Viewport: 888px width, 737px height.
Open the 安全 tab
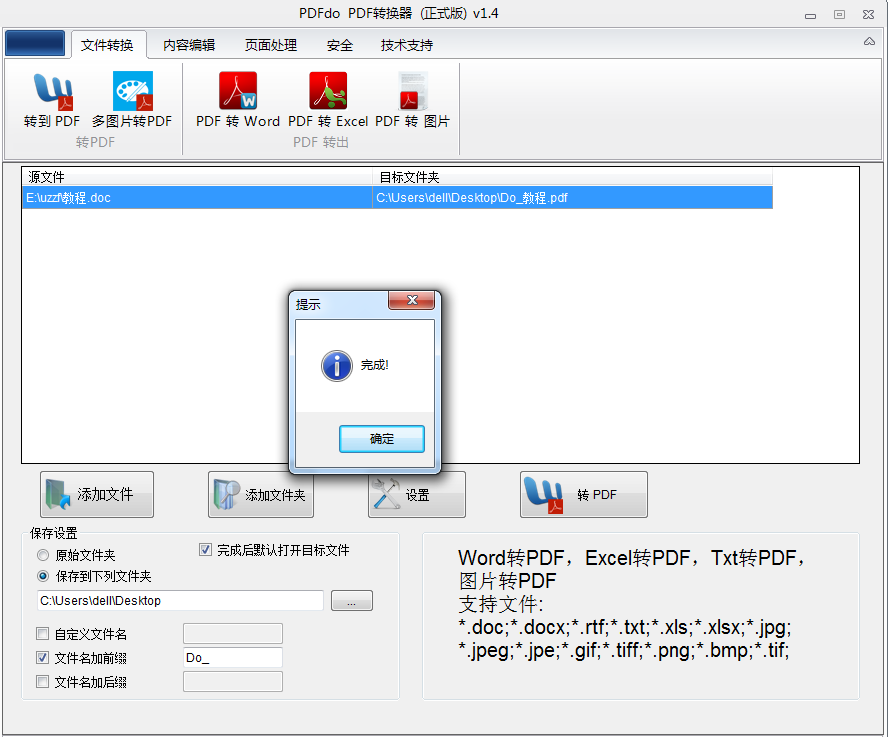tap(339, 44)
